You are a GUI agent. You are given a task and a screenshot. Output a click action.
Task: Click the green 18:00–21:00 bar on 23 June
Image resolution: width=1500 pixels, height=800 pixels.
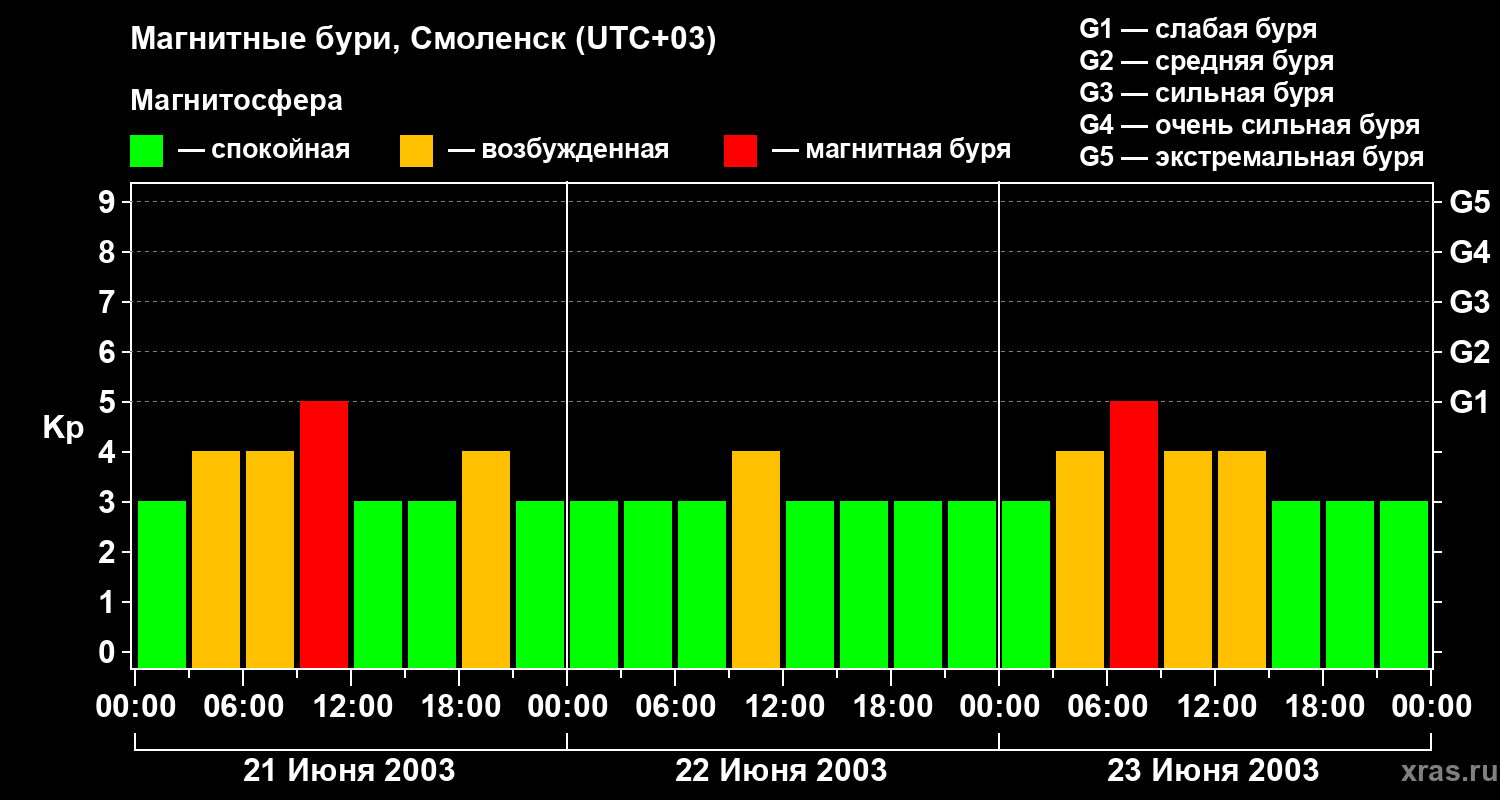tap(1350, 584)
